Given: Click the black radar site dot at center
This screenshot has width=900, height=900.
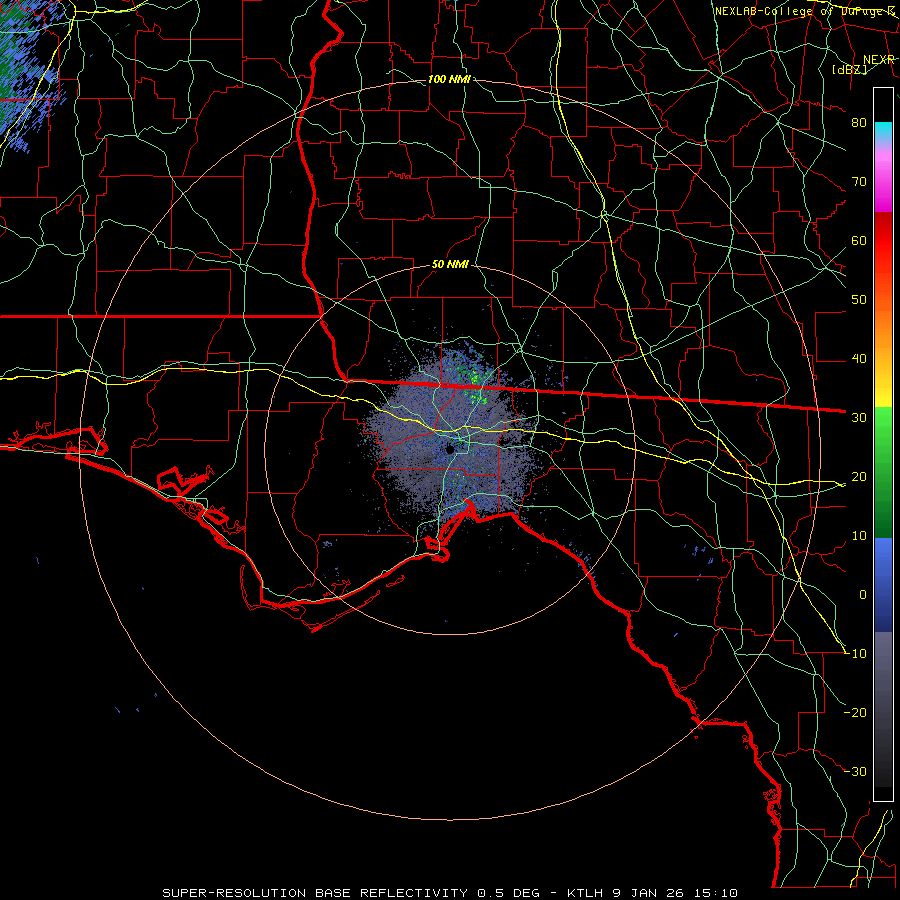Looking at the screenshot, I should 451,449.
